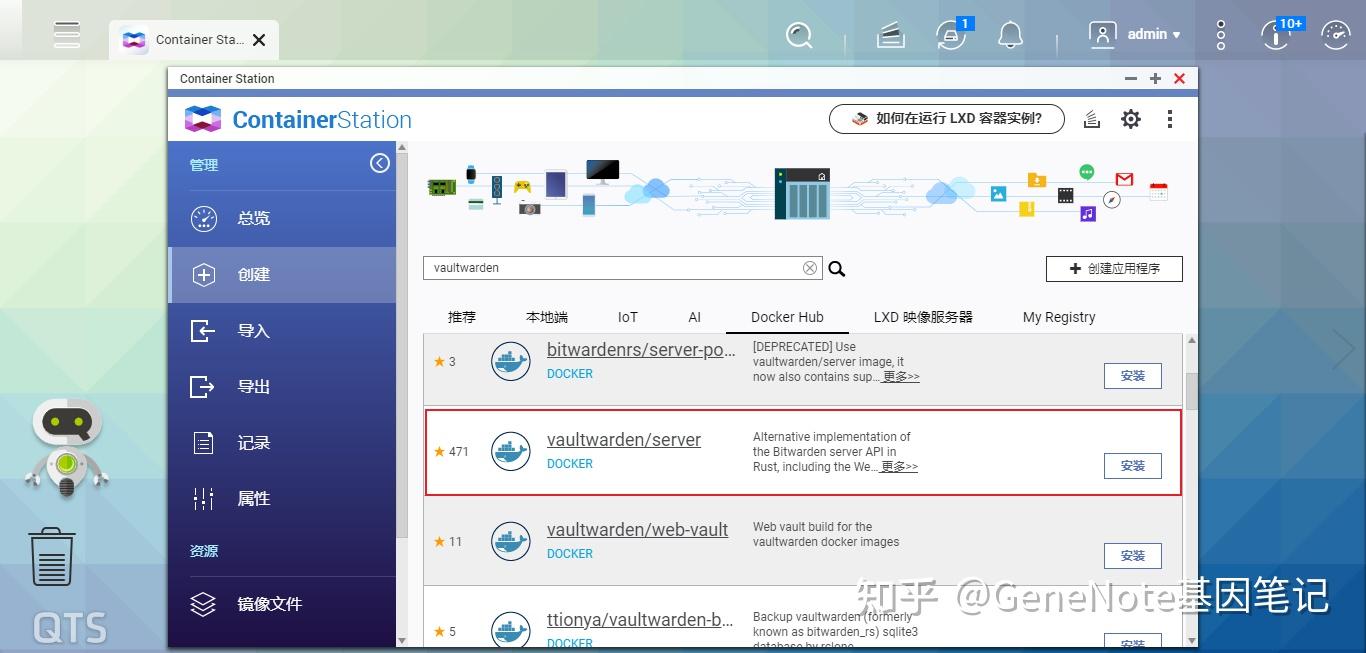Screen dimensions: 1366x653
Task: Open the stacked layers icon in Container Station header
Action: point(1092,119)
